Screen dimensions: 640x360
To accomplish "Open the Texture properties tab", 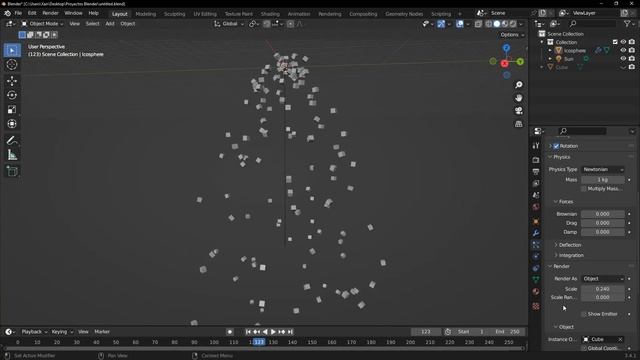I will coord(536,306).
